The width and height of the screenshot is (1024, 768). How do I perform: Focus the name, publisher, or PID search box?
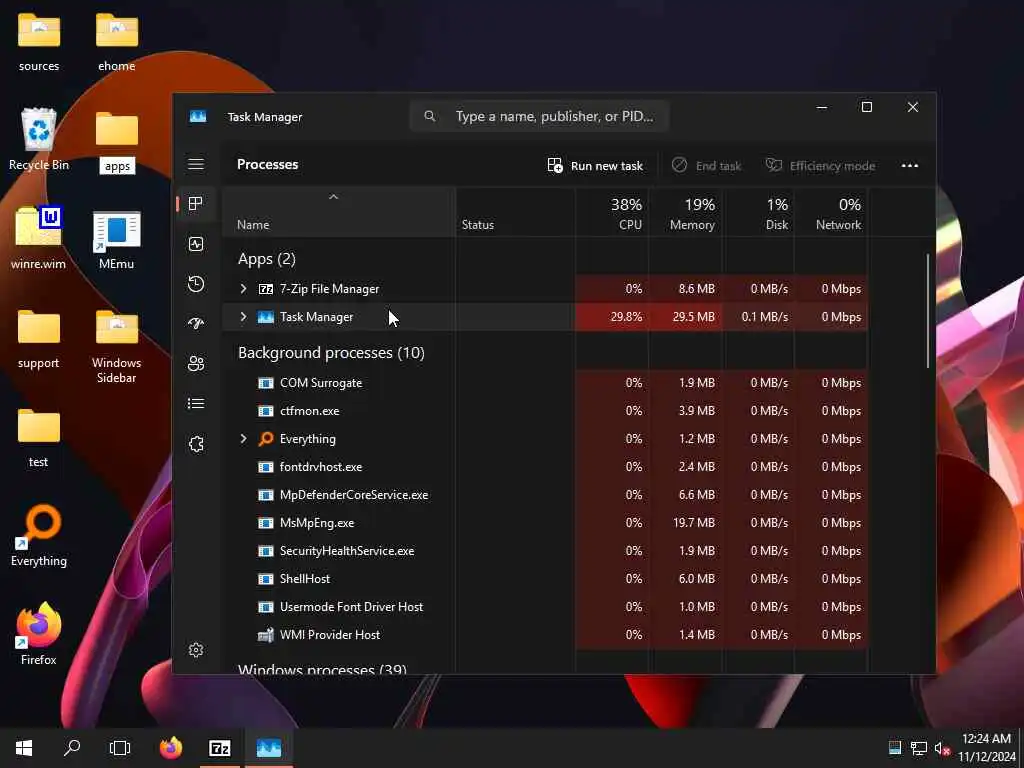[x=539, y=116]
